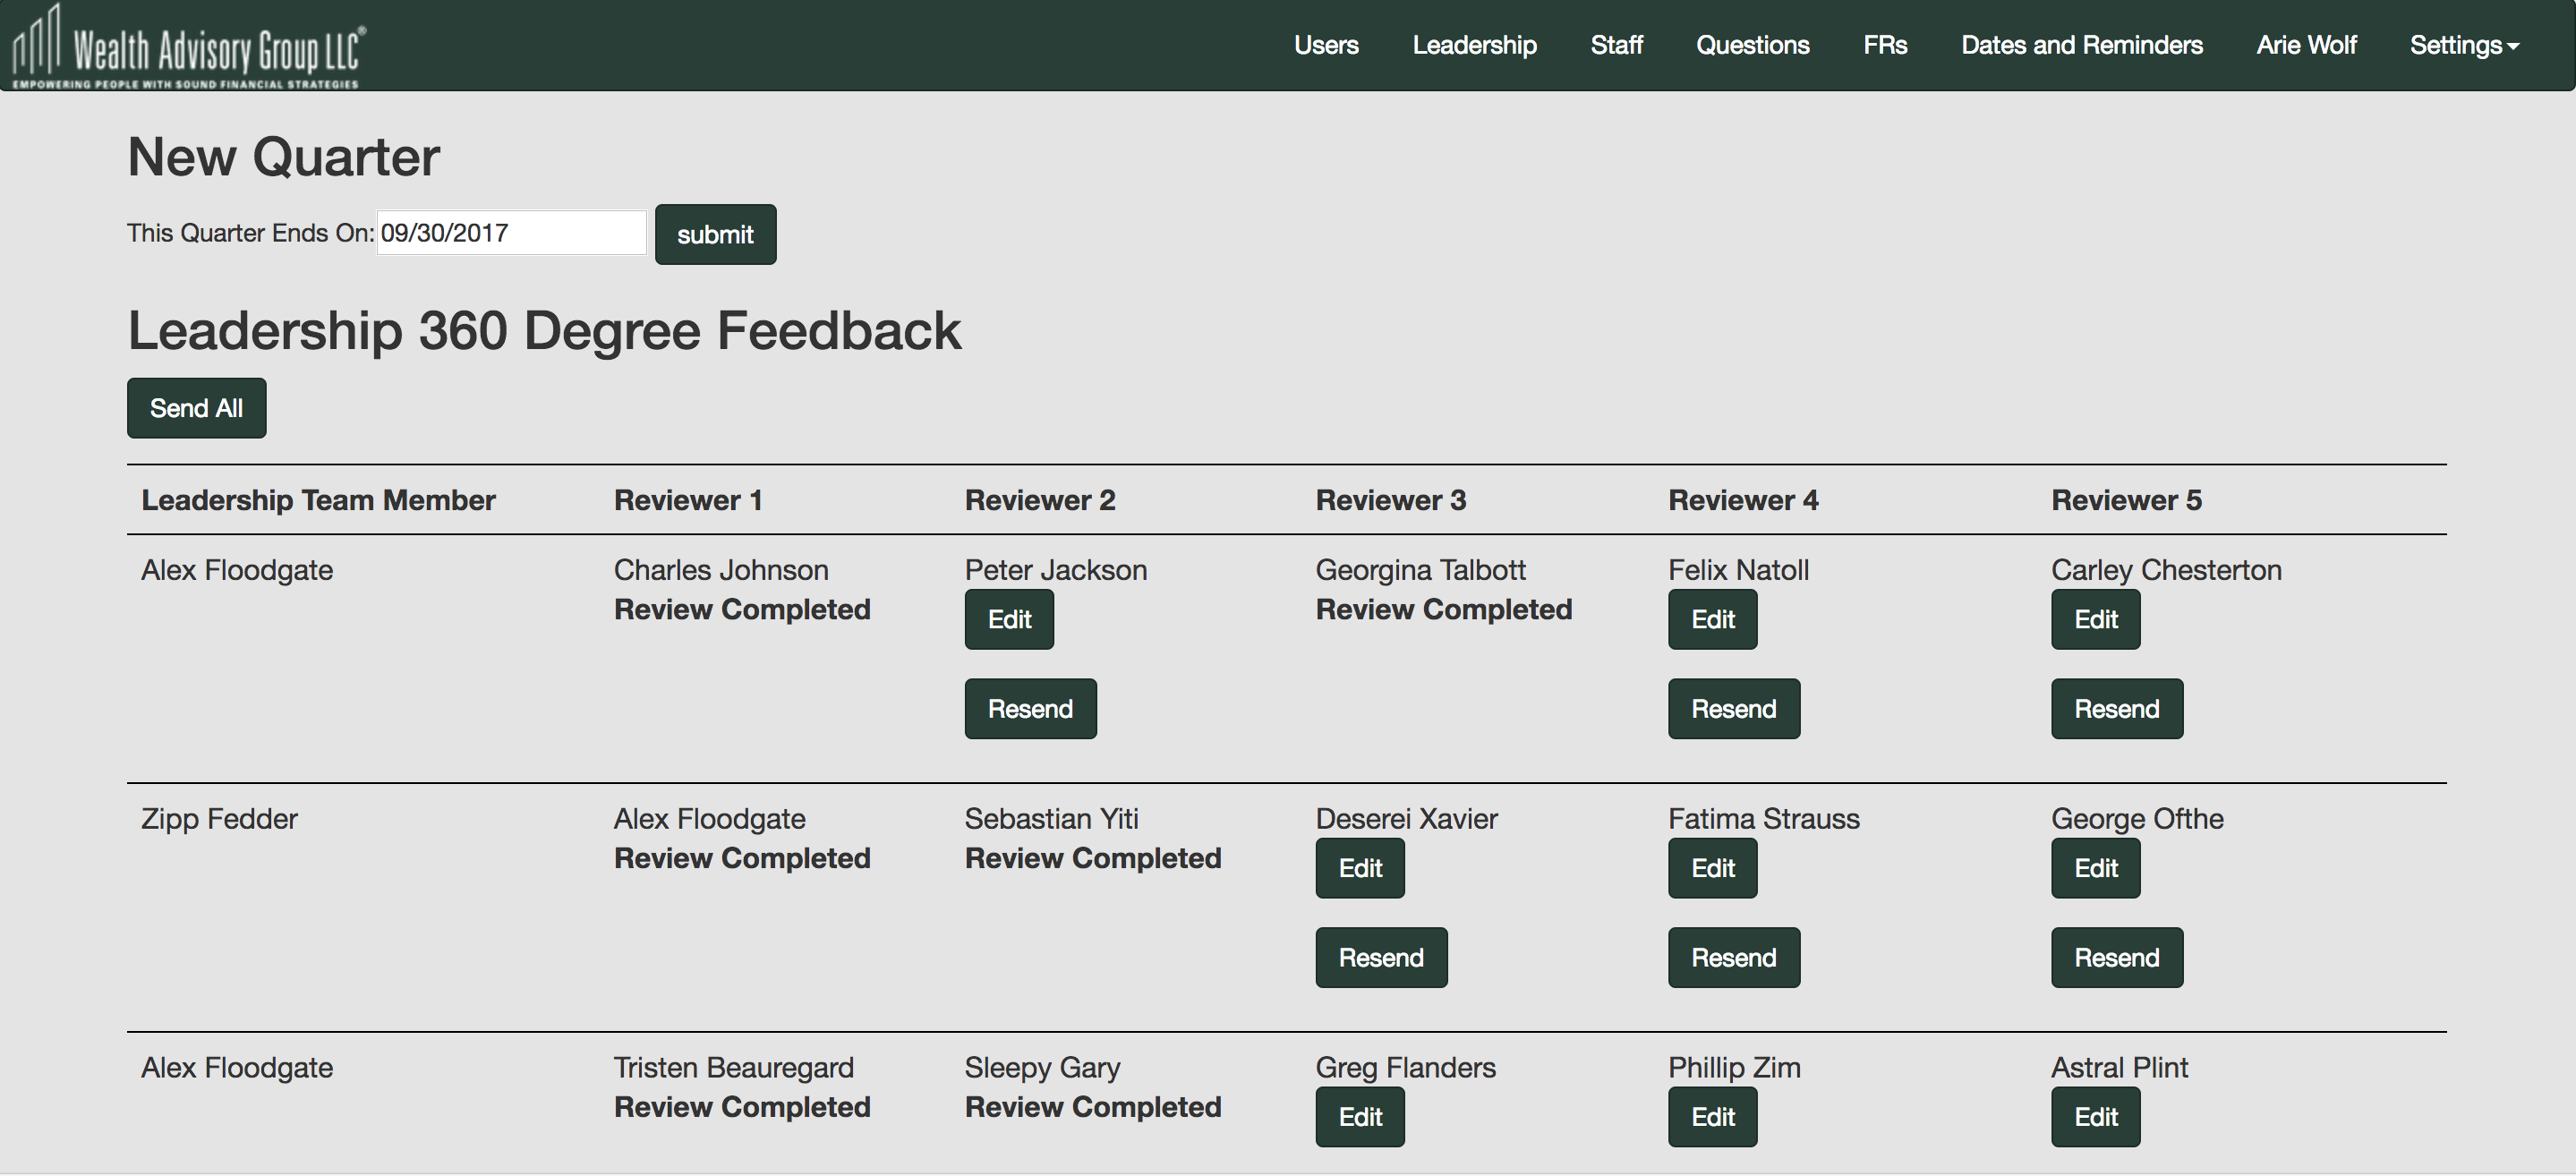Edit reviewer Felix Natoll

click(1711, 619)
